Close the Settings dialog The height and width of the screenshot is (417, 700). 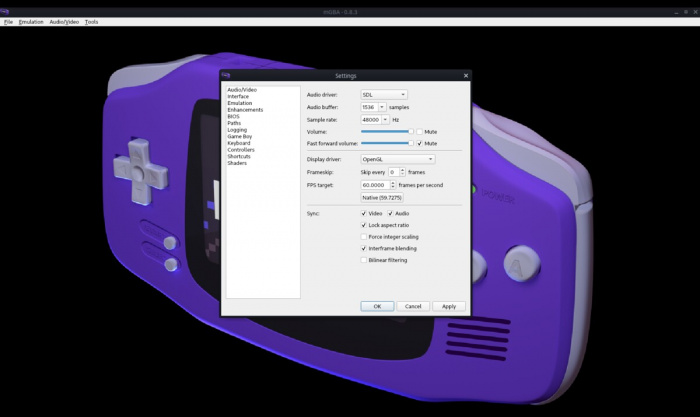coord(466,75)
